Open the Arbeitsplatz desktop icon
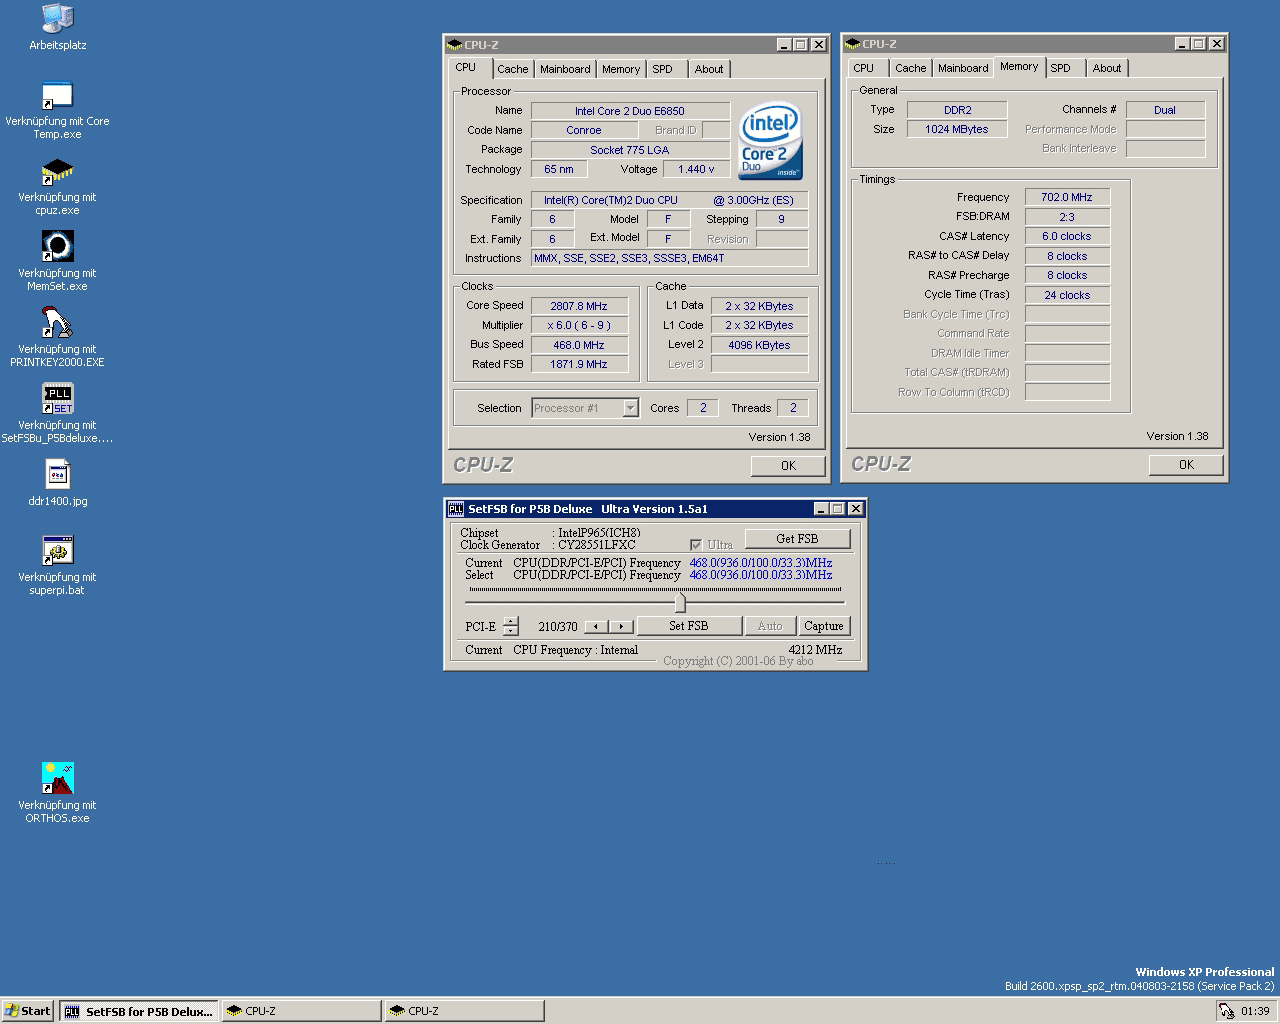Screen dimensions: 1280x1024 (57, 18)
